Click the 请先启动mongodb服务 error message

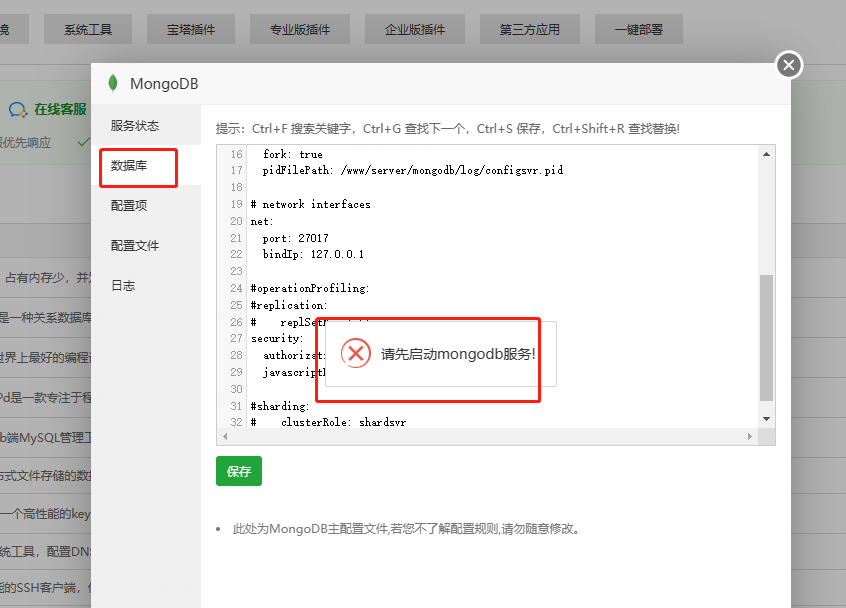point(458,354)
